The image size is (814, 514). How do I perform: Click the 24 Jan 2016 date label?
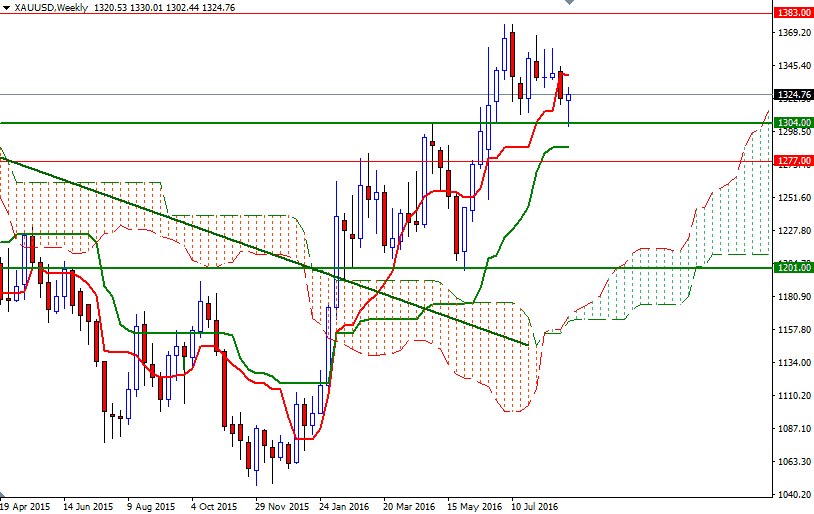coord(344,506)
